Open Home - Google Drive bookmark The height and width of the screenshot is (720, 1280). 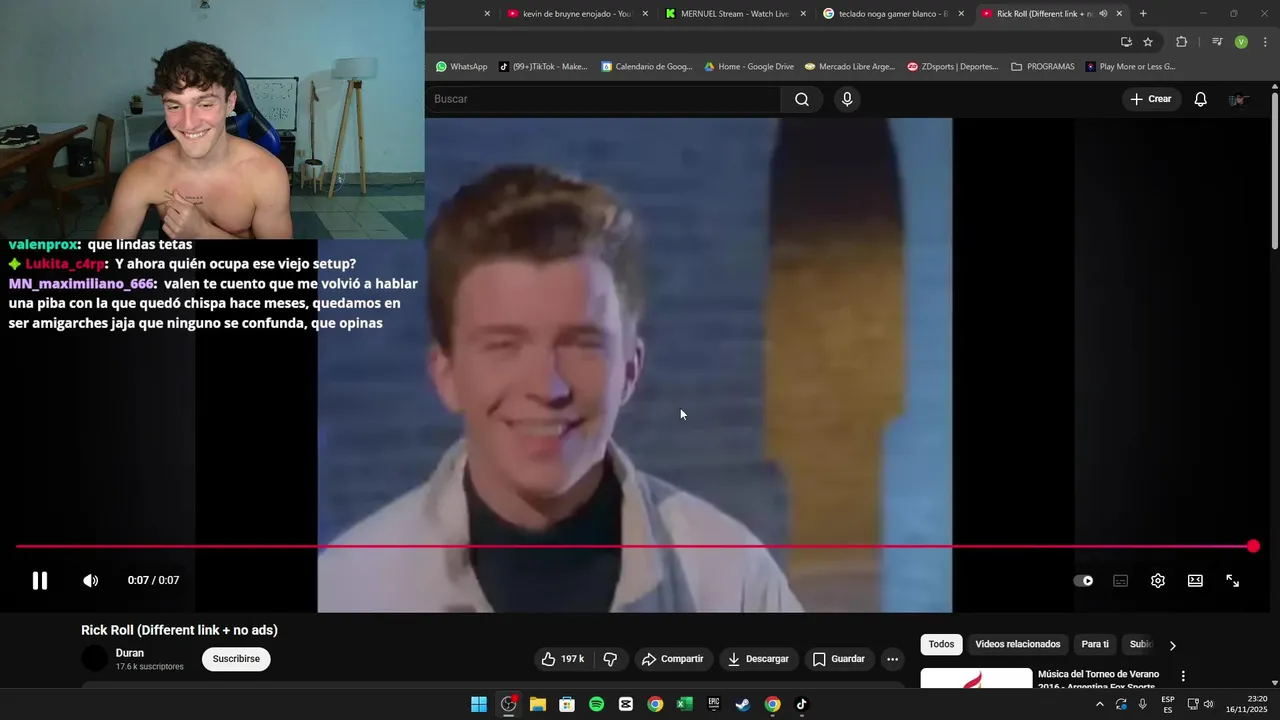coord(749,67)
